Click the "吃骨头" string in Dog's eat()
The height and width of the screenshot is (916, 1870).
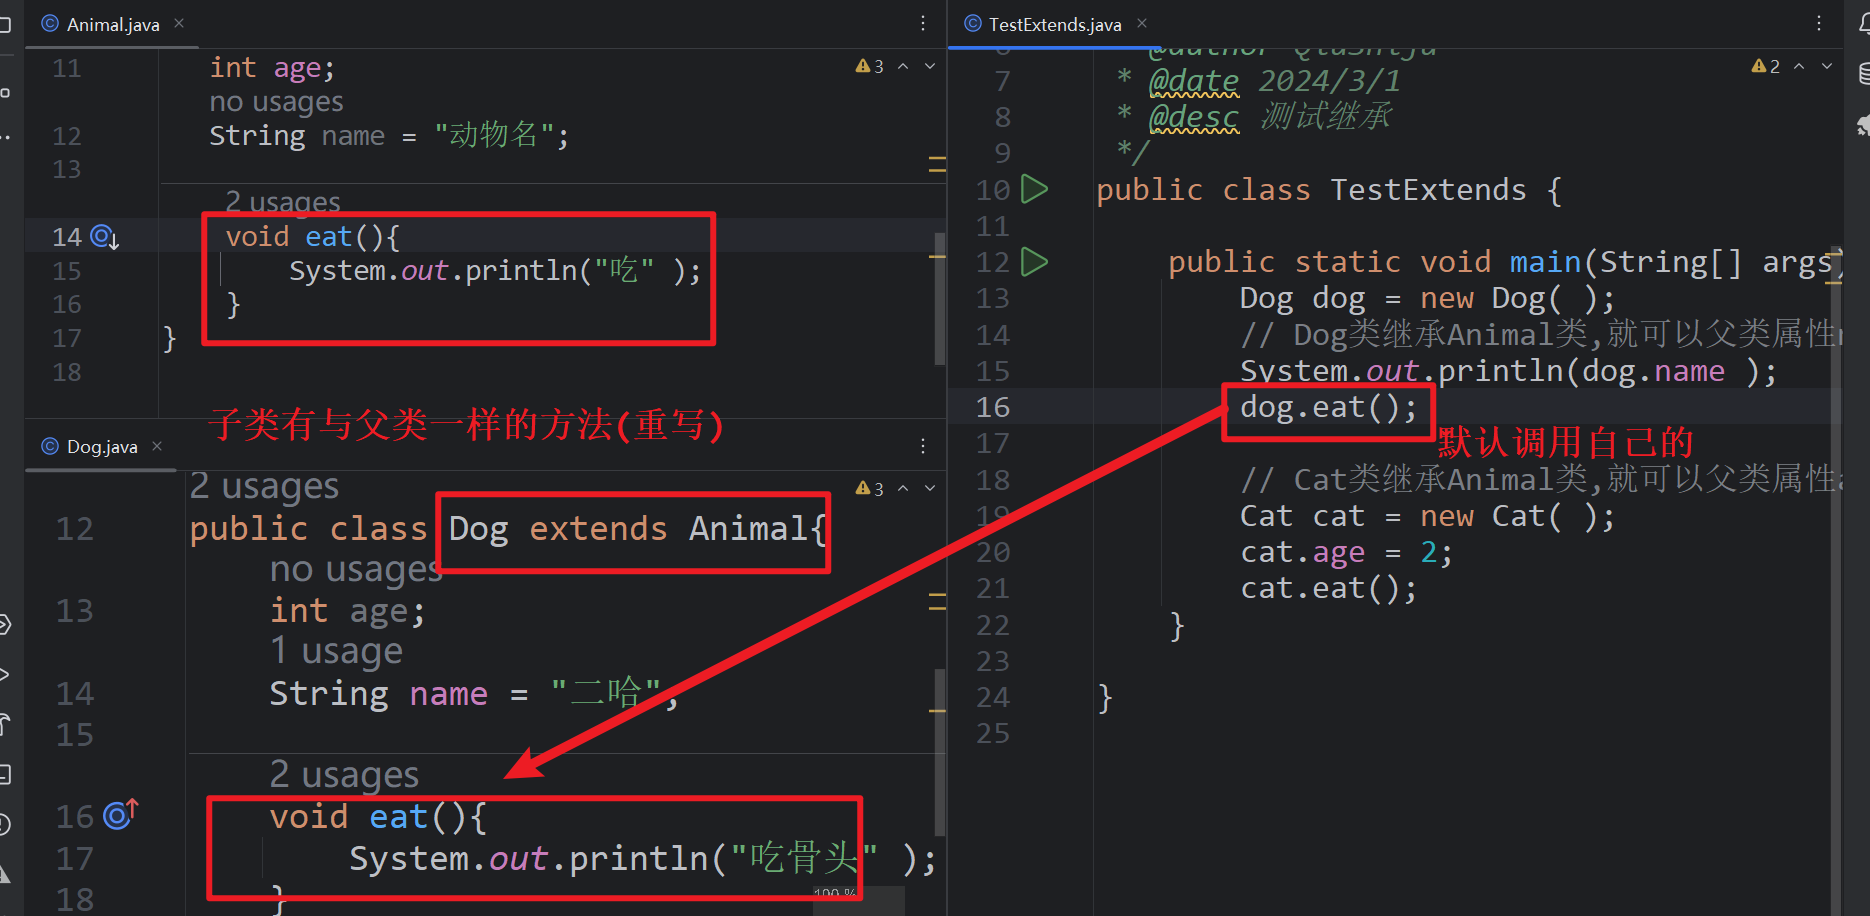[x=804, y=858]
